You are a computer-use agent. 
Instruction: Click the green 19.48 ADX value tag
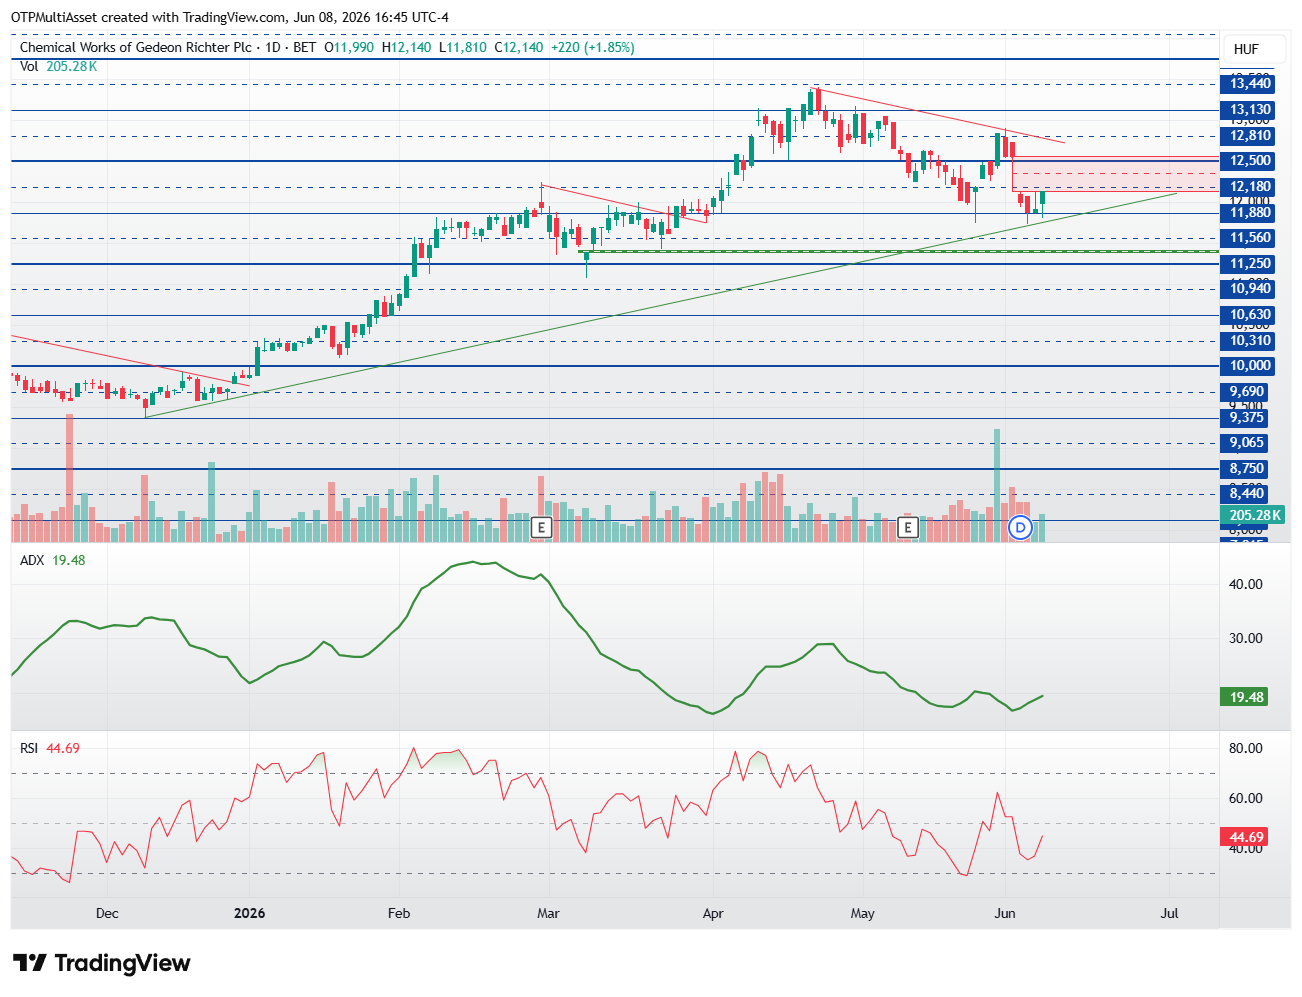[1245, 697]
